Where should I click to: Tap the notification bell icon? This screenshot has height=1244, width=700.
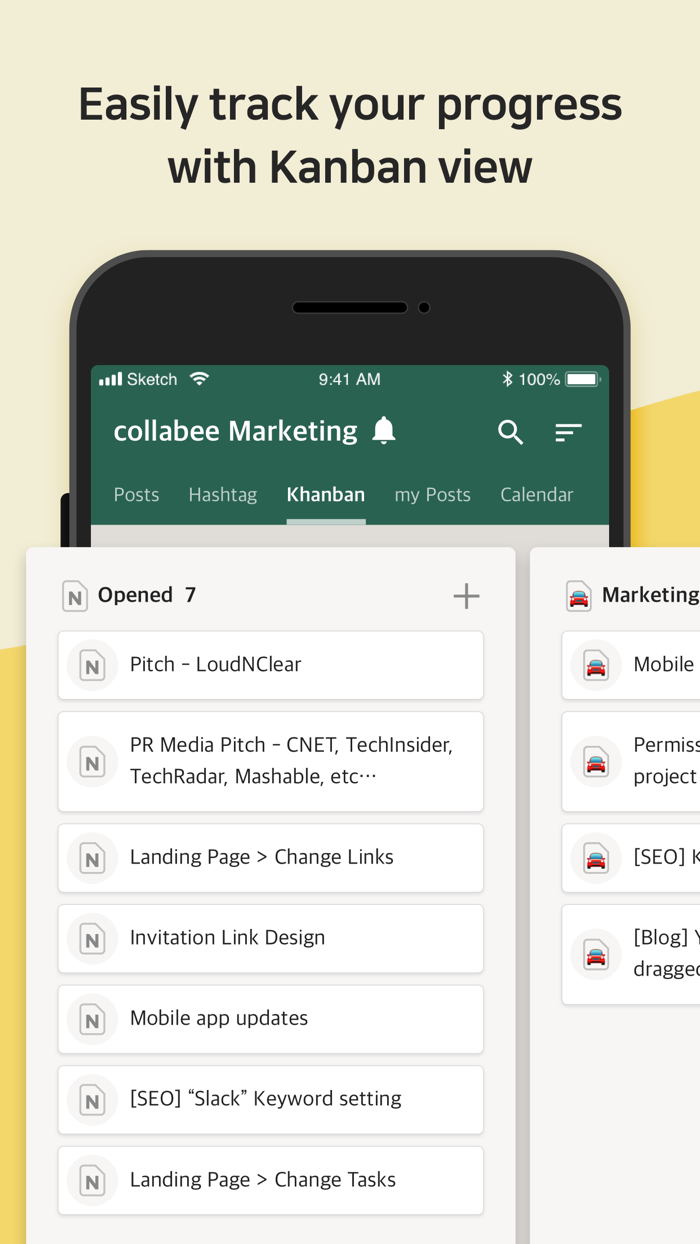click(384, 431)
